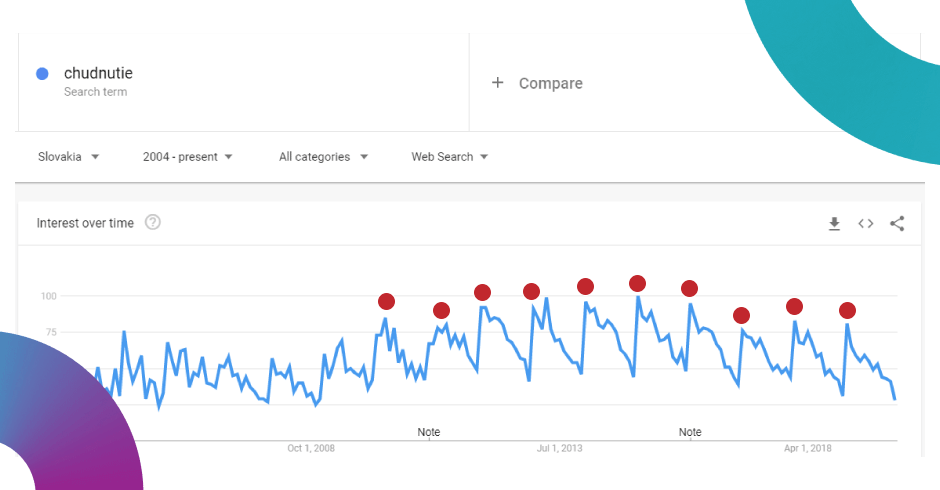Open the All categories dropdown
The height and width of the screenshot is (490, 940).
(x=323, y=157)
